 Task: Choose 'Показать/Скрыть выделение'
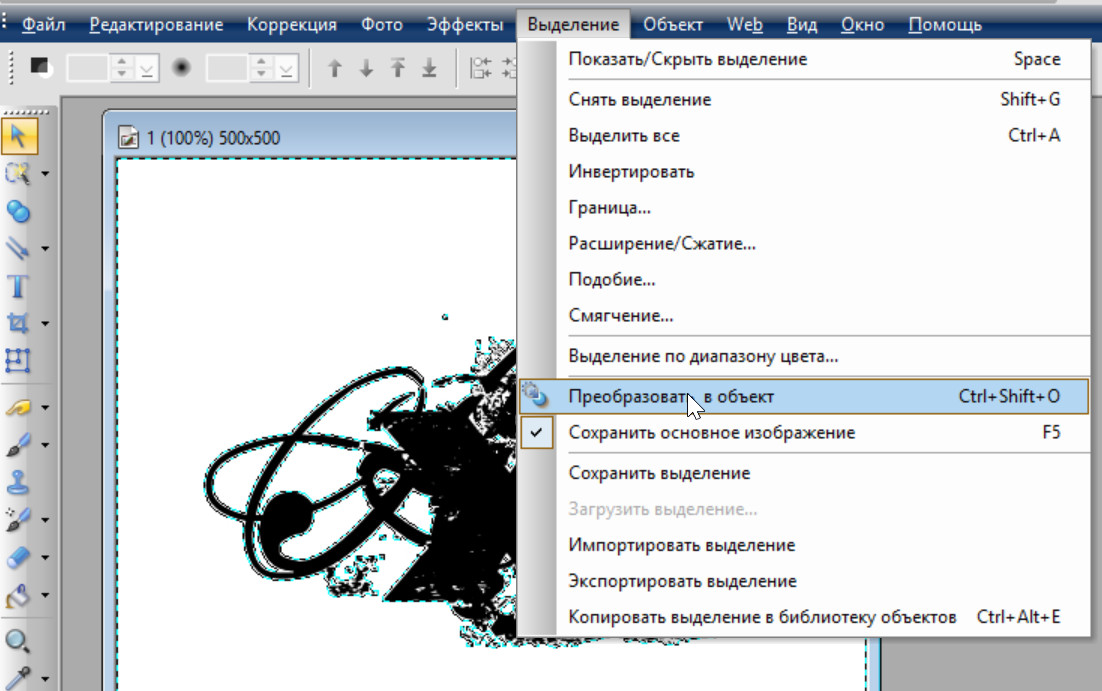[x=804, y=59]
